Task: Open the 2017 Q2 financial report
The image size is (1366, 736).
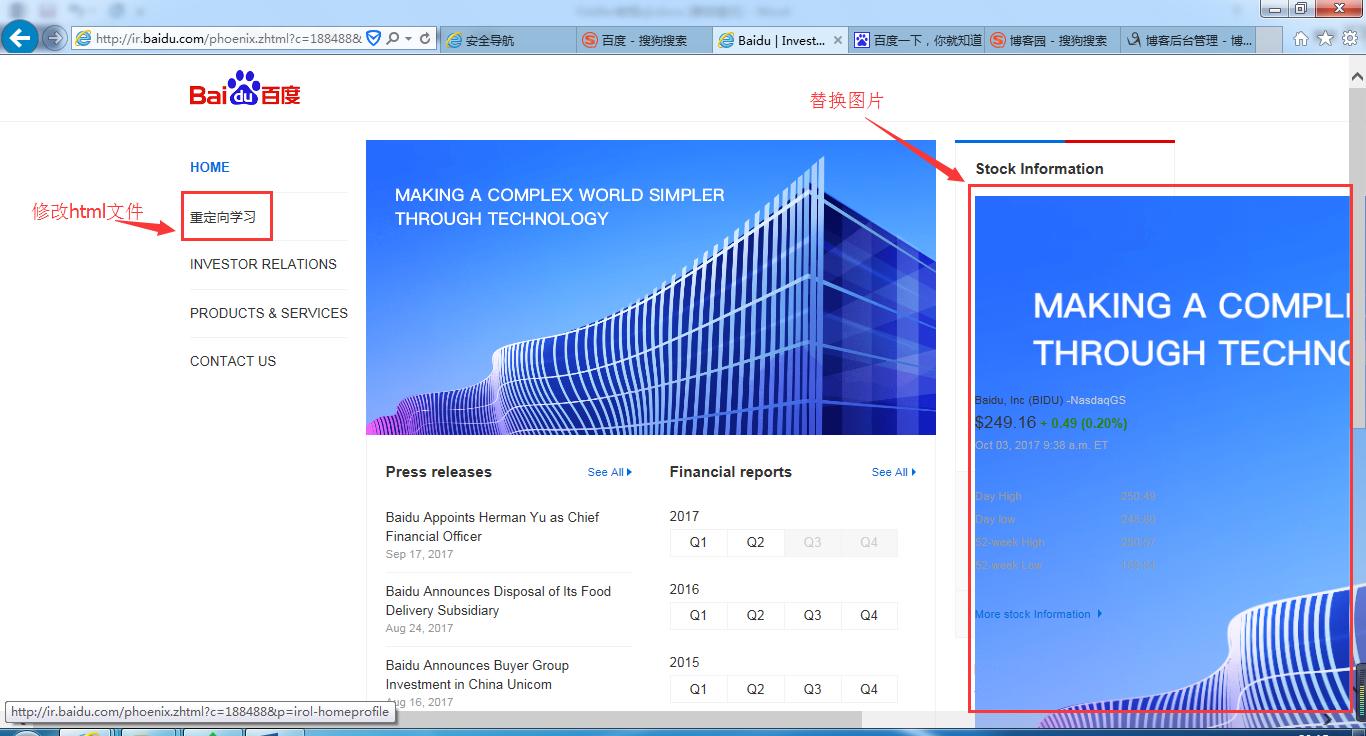Action: pyautogui.click(x=755, y=542)
